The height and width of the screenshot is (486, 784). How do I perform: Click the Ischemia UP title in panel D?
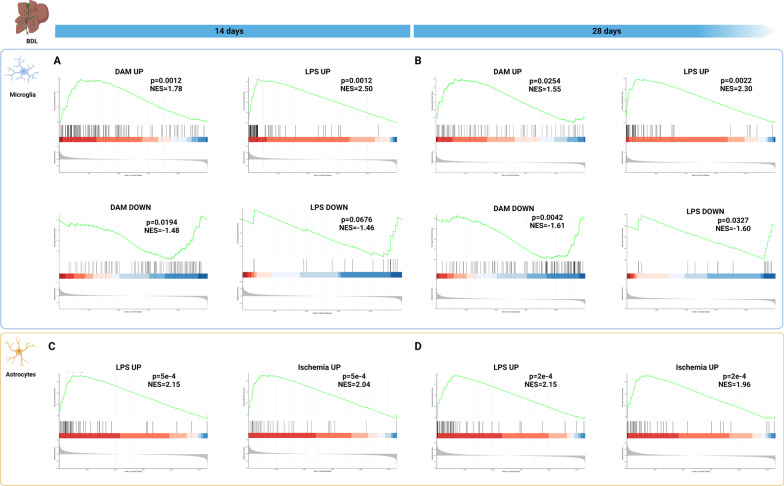click(697, 367)
